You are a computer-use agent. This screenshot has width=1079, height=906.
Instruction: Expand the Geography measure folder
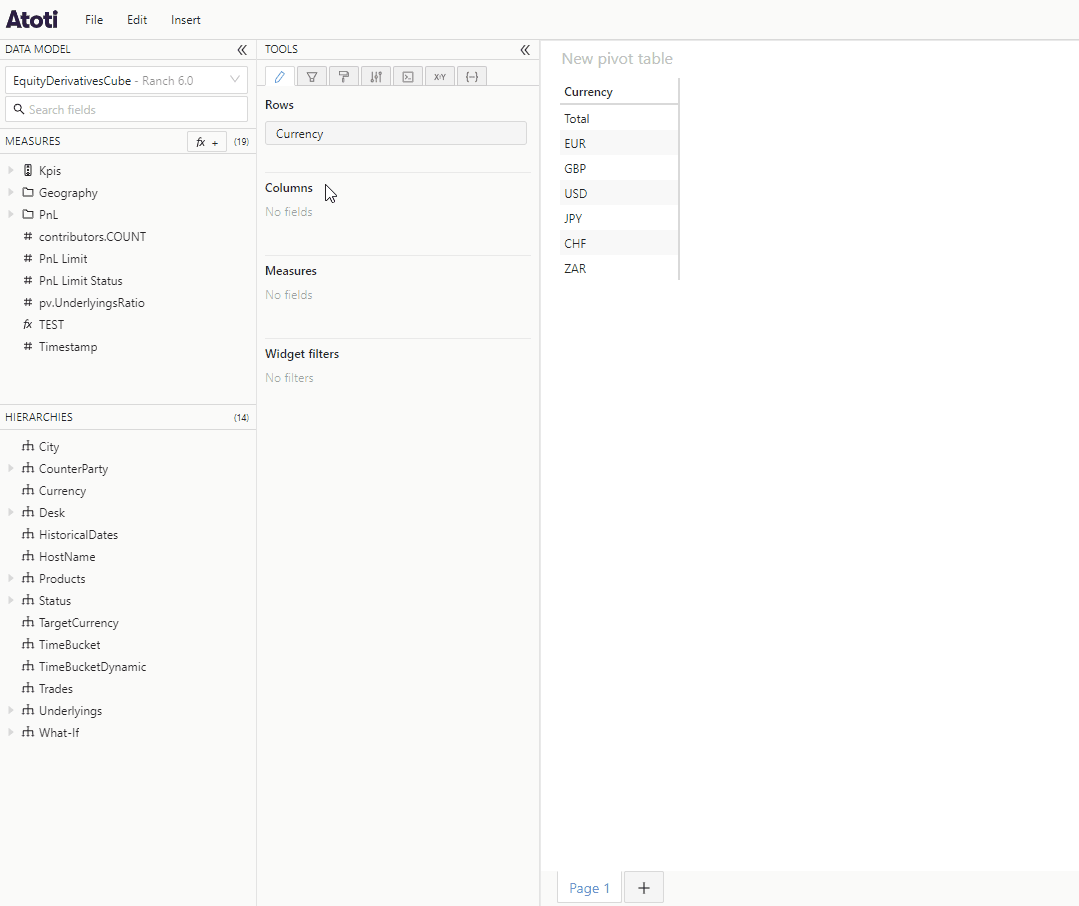(x=10, y=192)
